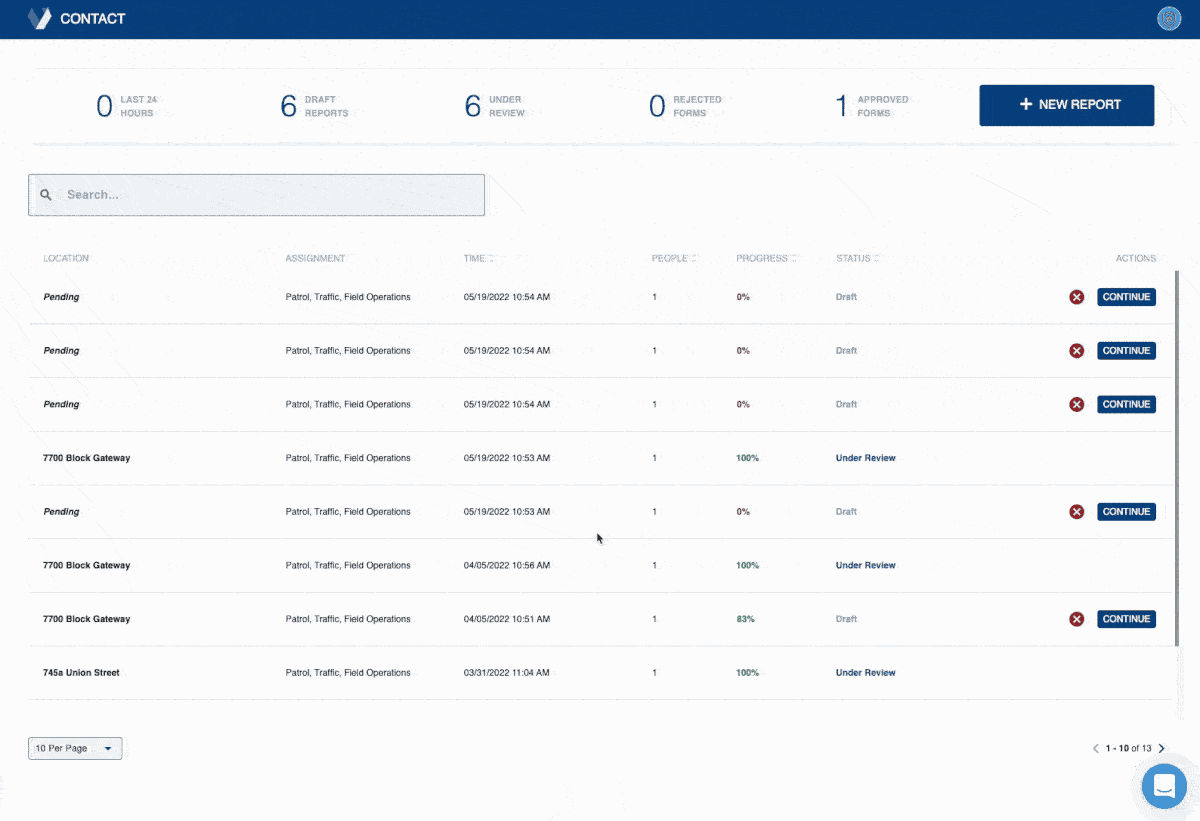Image resolution: width=1200 pixels, height=821 pixels.
Task: Click the New Report button
Action: pos(1066,105)
